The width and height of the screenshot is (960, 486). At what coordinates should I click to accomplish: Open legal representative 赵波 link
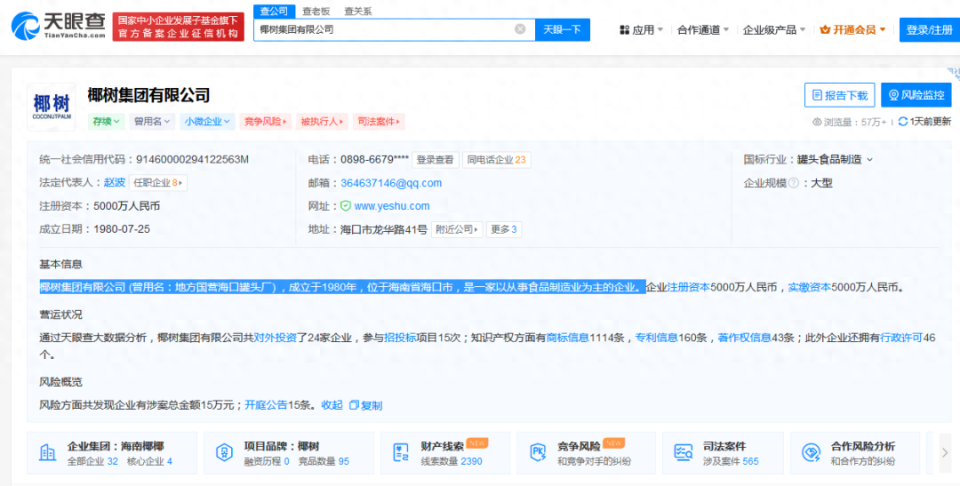(114, 182)
